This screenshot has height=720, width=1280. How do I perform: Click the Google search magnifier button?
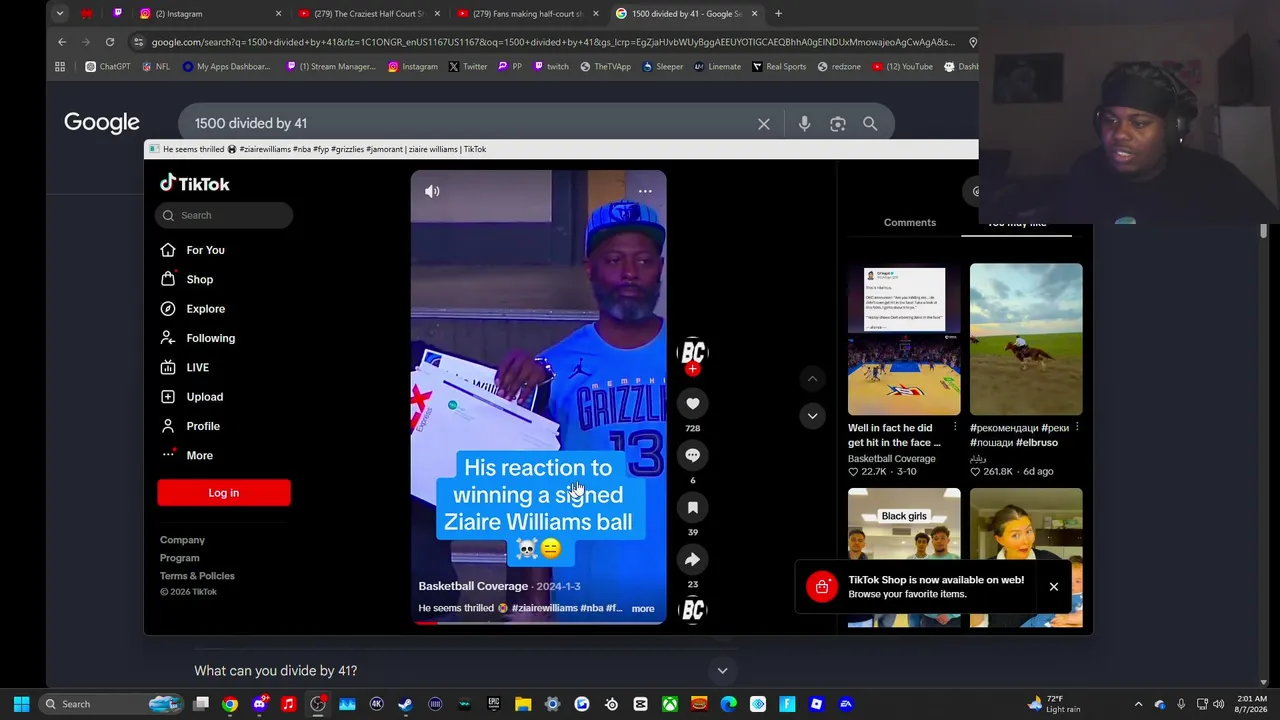870,123
